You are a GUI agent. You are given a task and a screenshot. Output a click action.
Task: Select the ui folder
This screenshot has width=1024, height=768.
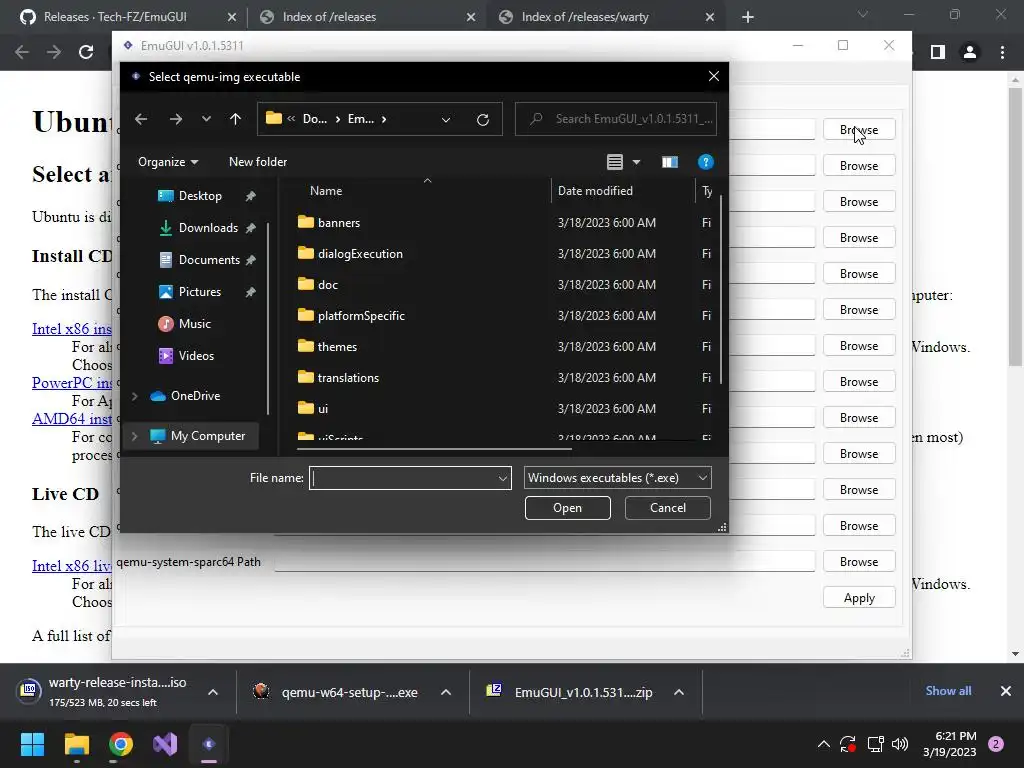point(323,409)
